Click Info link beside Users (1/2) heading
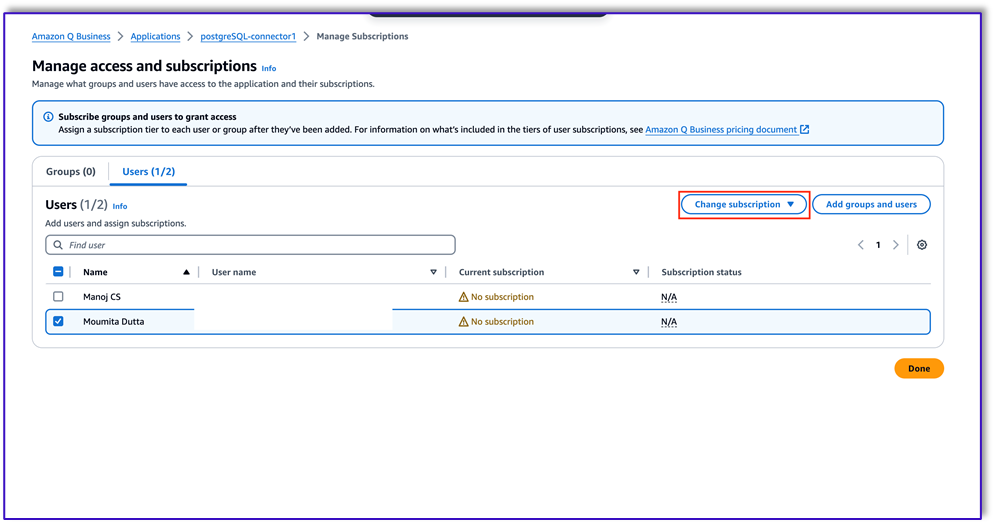994x524 pixels. (x=120, y=206)
